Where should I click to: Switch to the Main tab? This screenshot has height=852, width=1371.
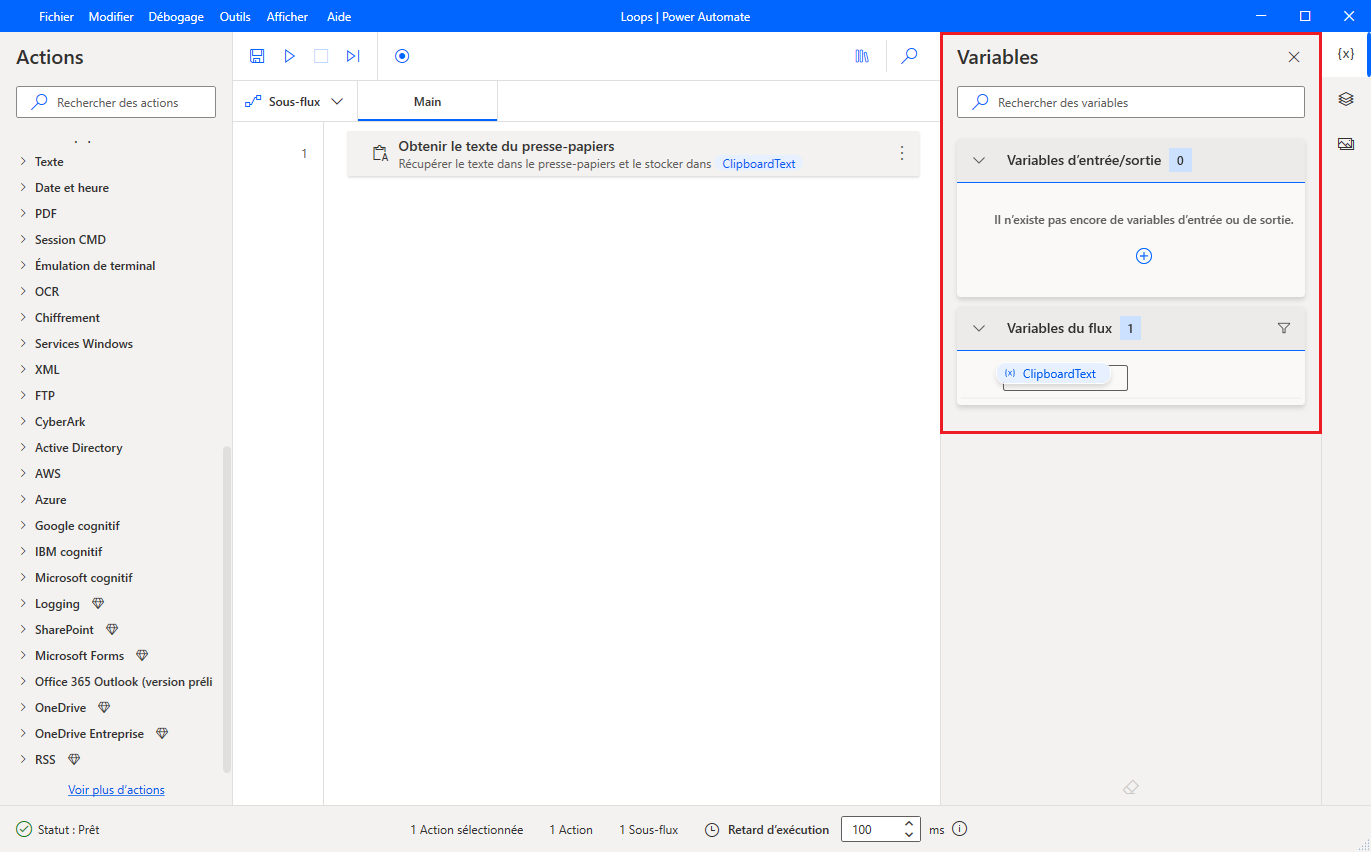[x=427, y=101]
